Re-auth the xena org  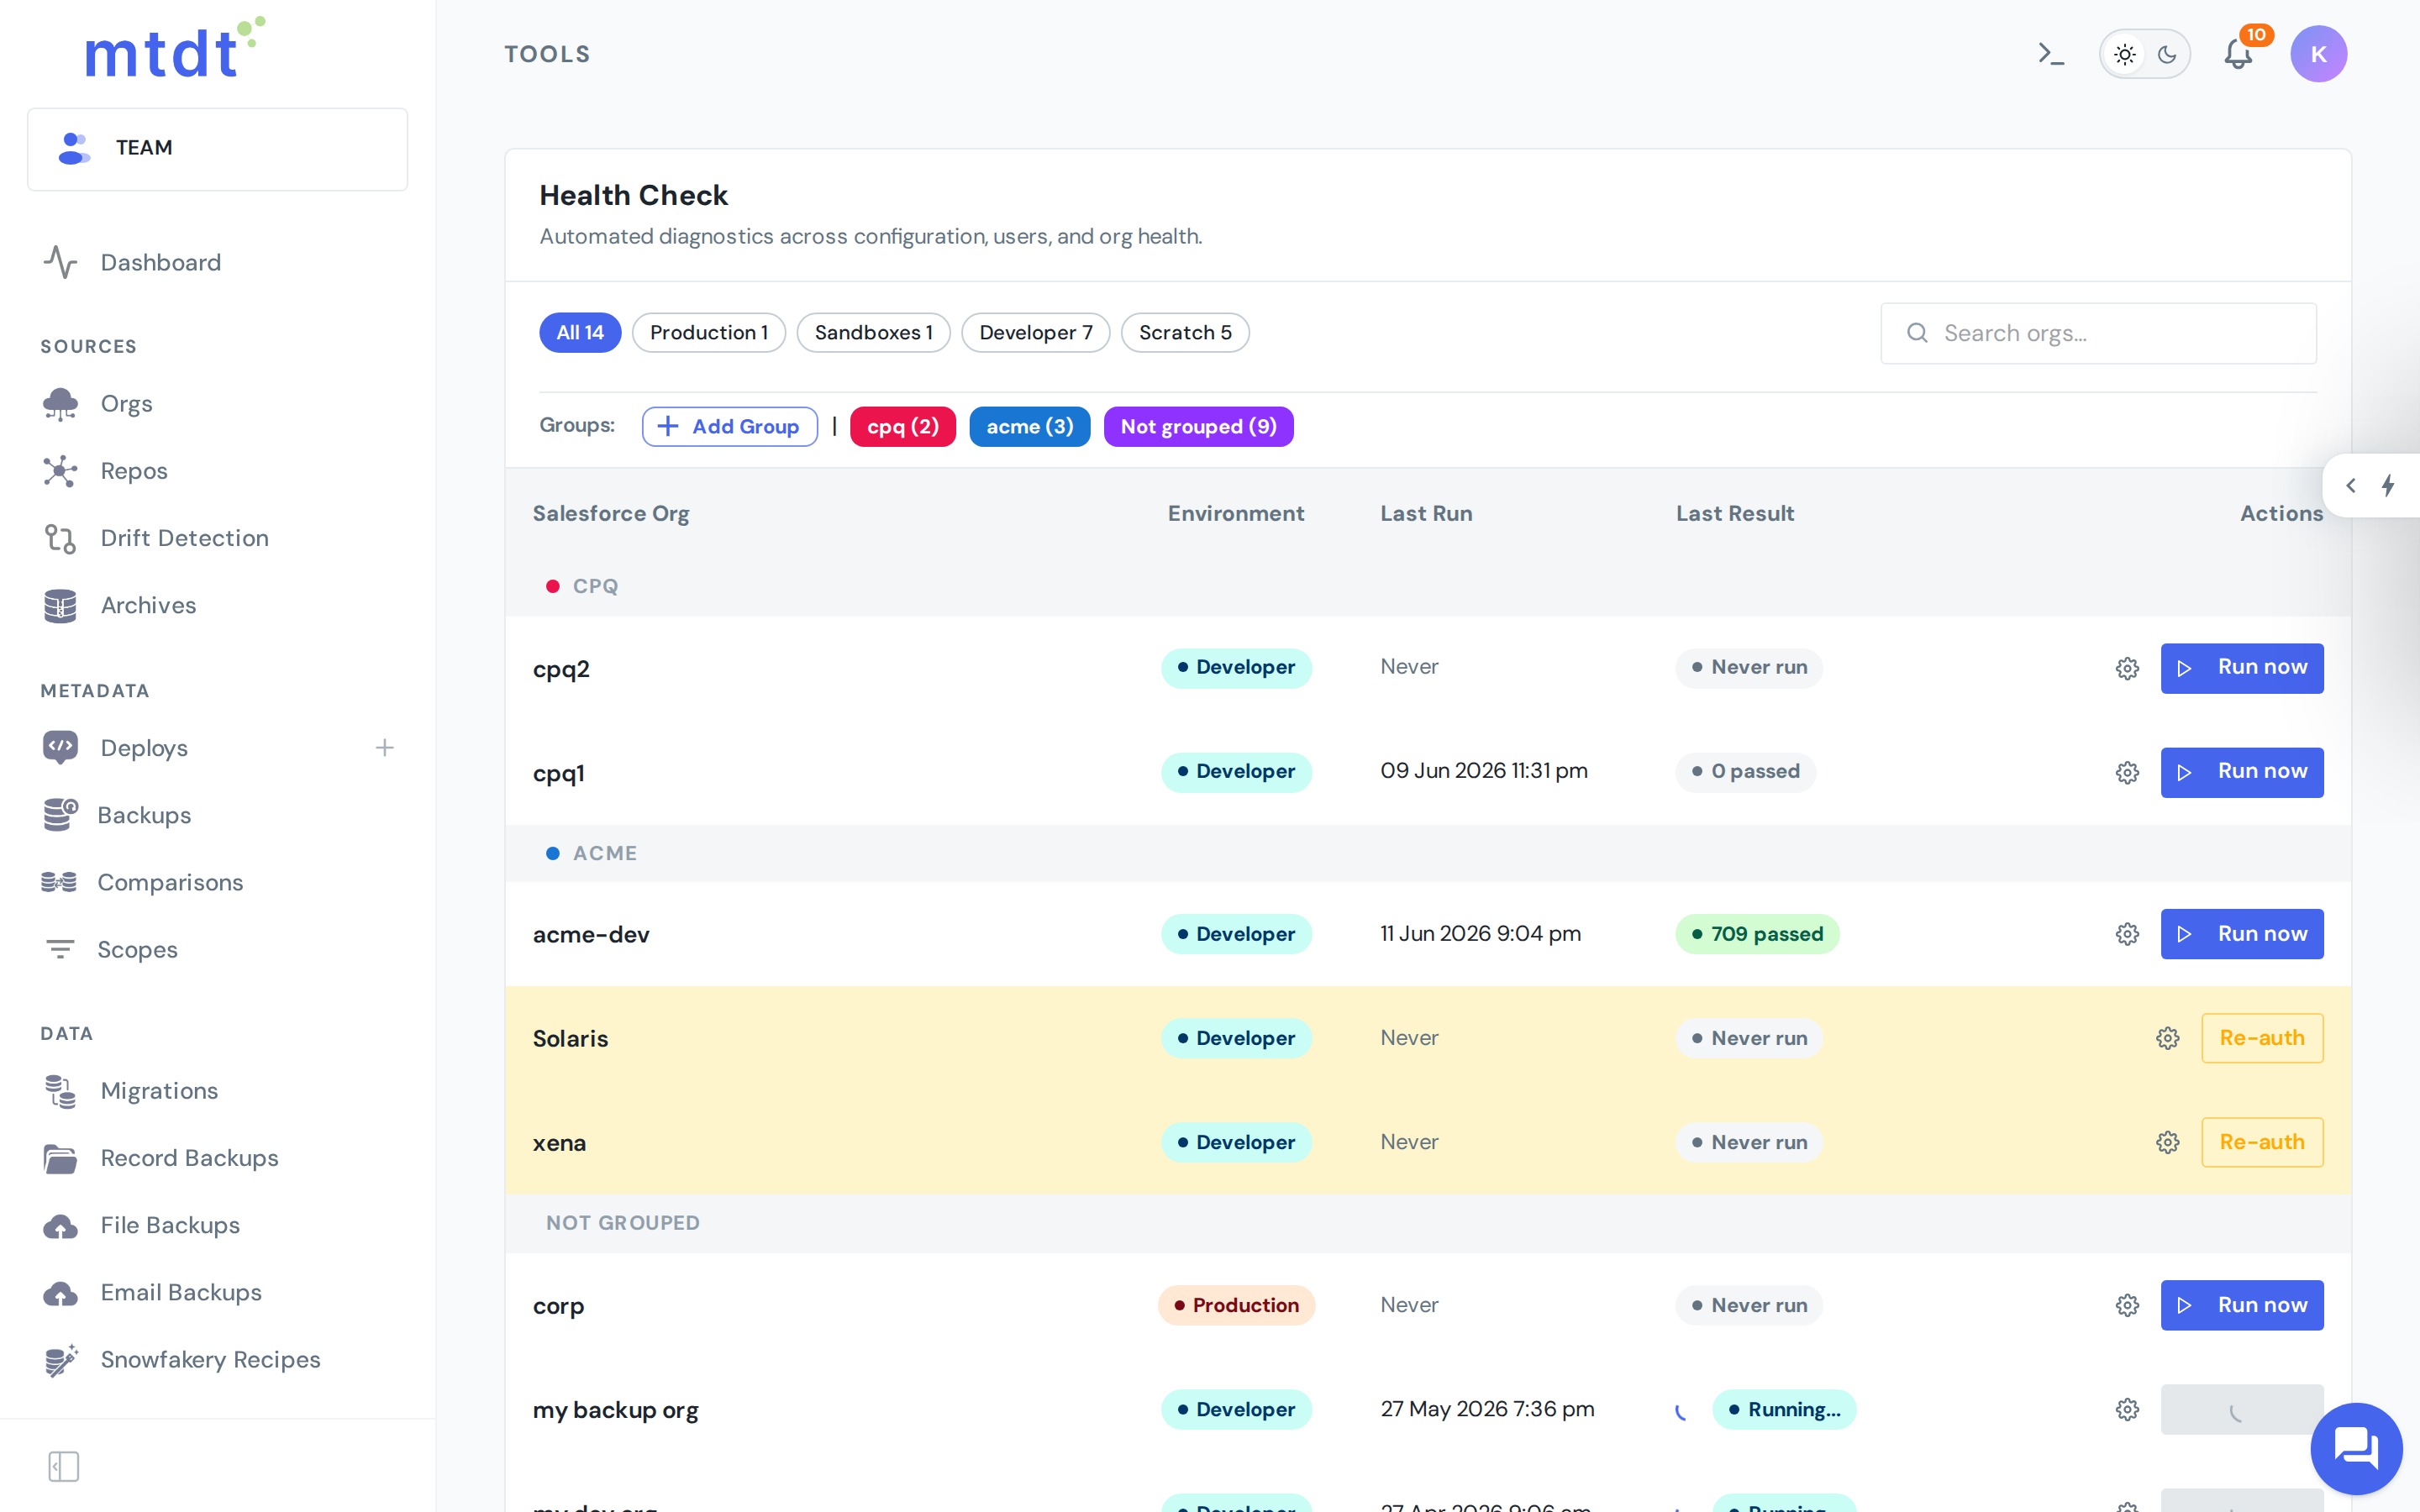2262,1142
